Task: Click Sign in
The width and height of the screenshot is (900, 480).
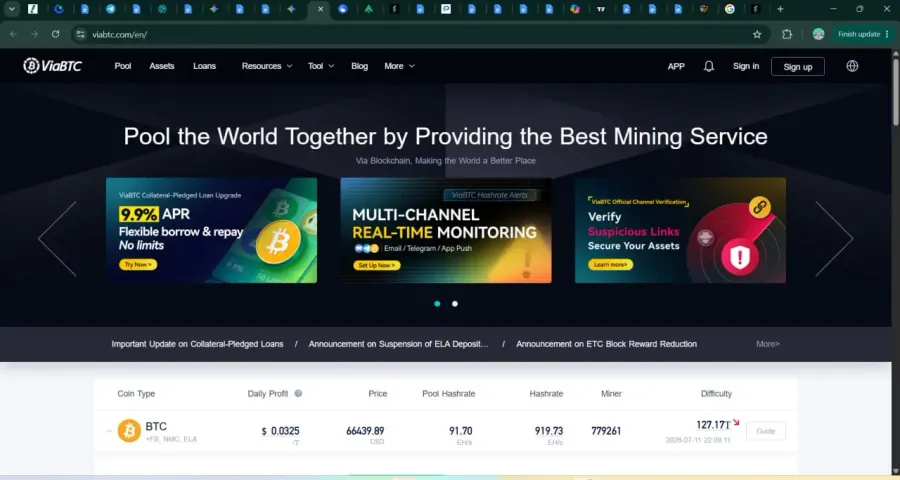Action: pos(746,66)
